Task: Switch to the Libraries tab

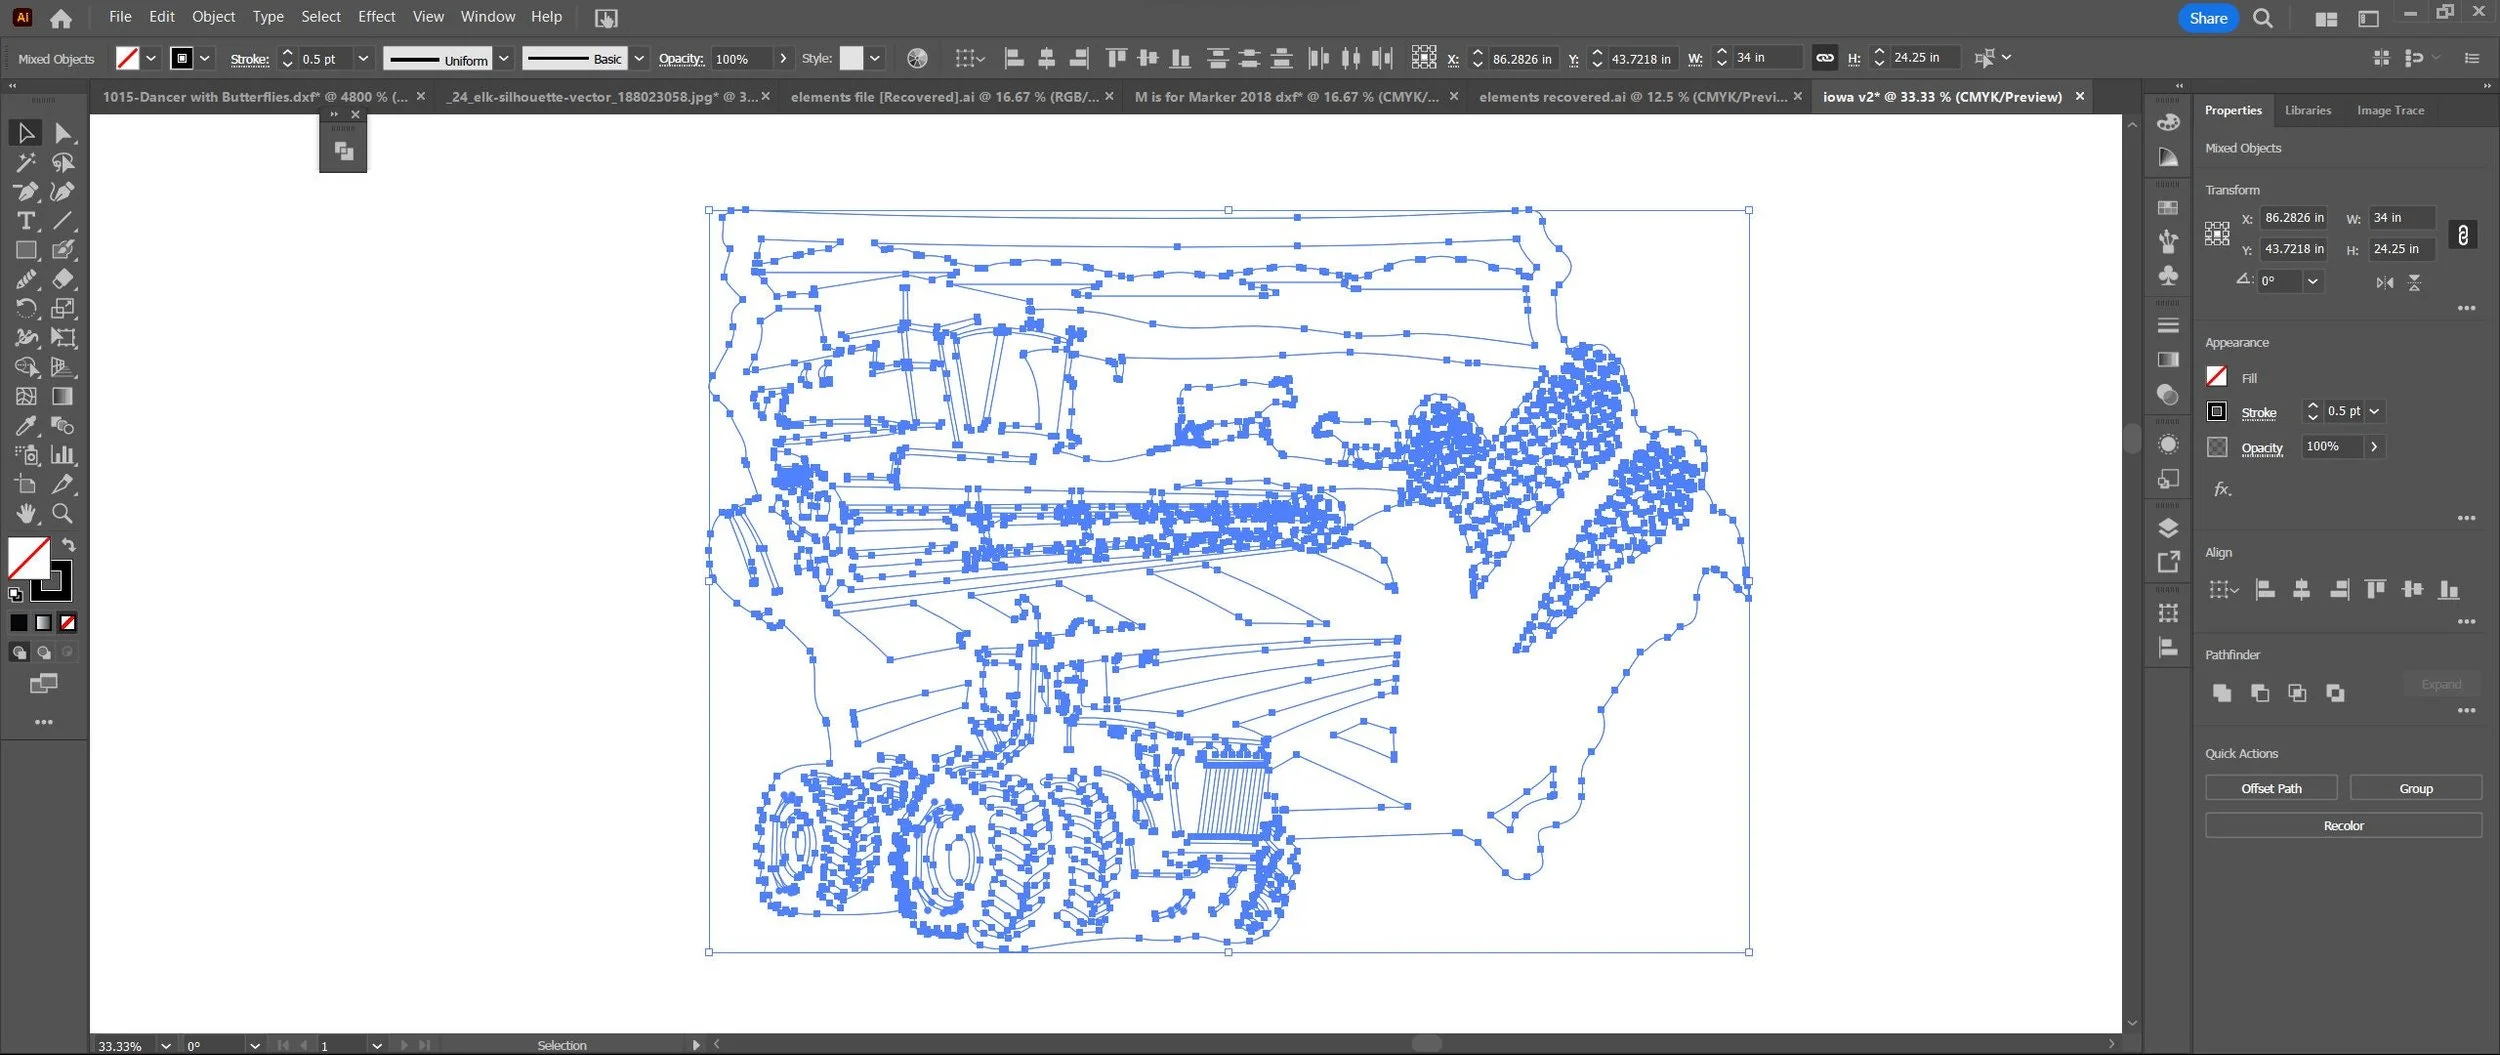Action: click(2307, 110)
